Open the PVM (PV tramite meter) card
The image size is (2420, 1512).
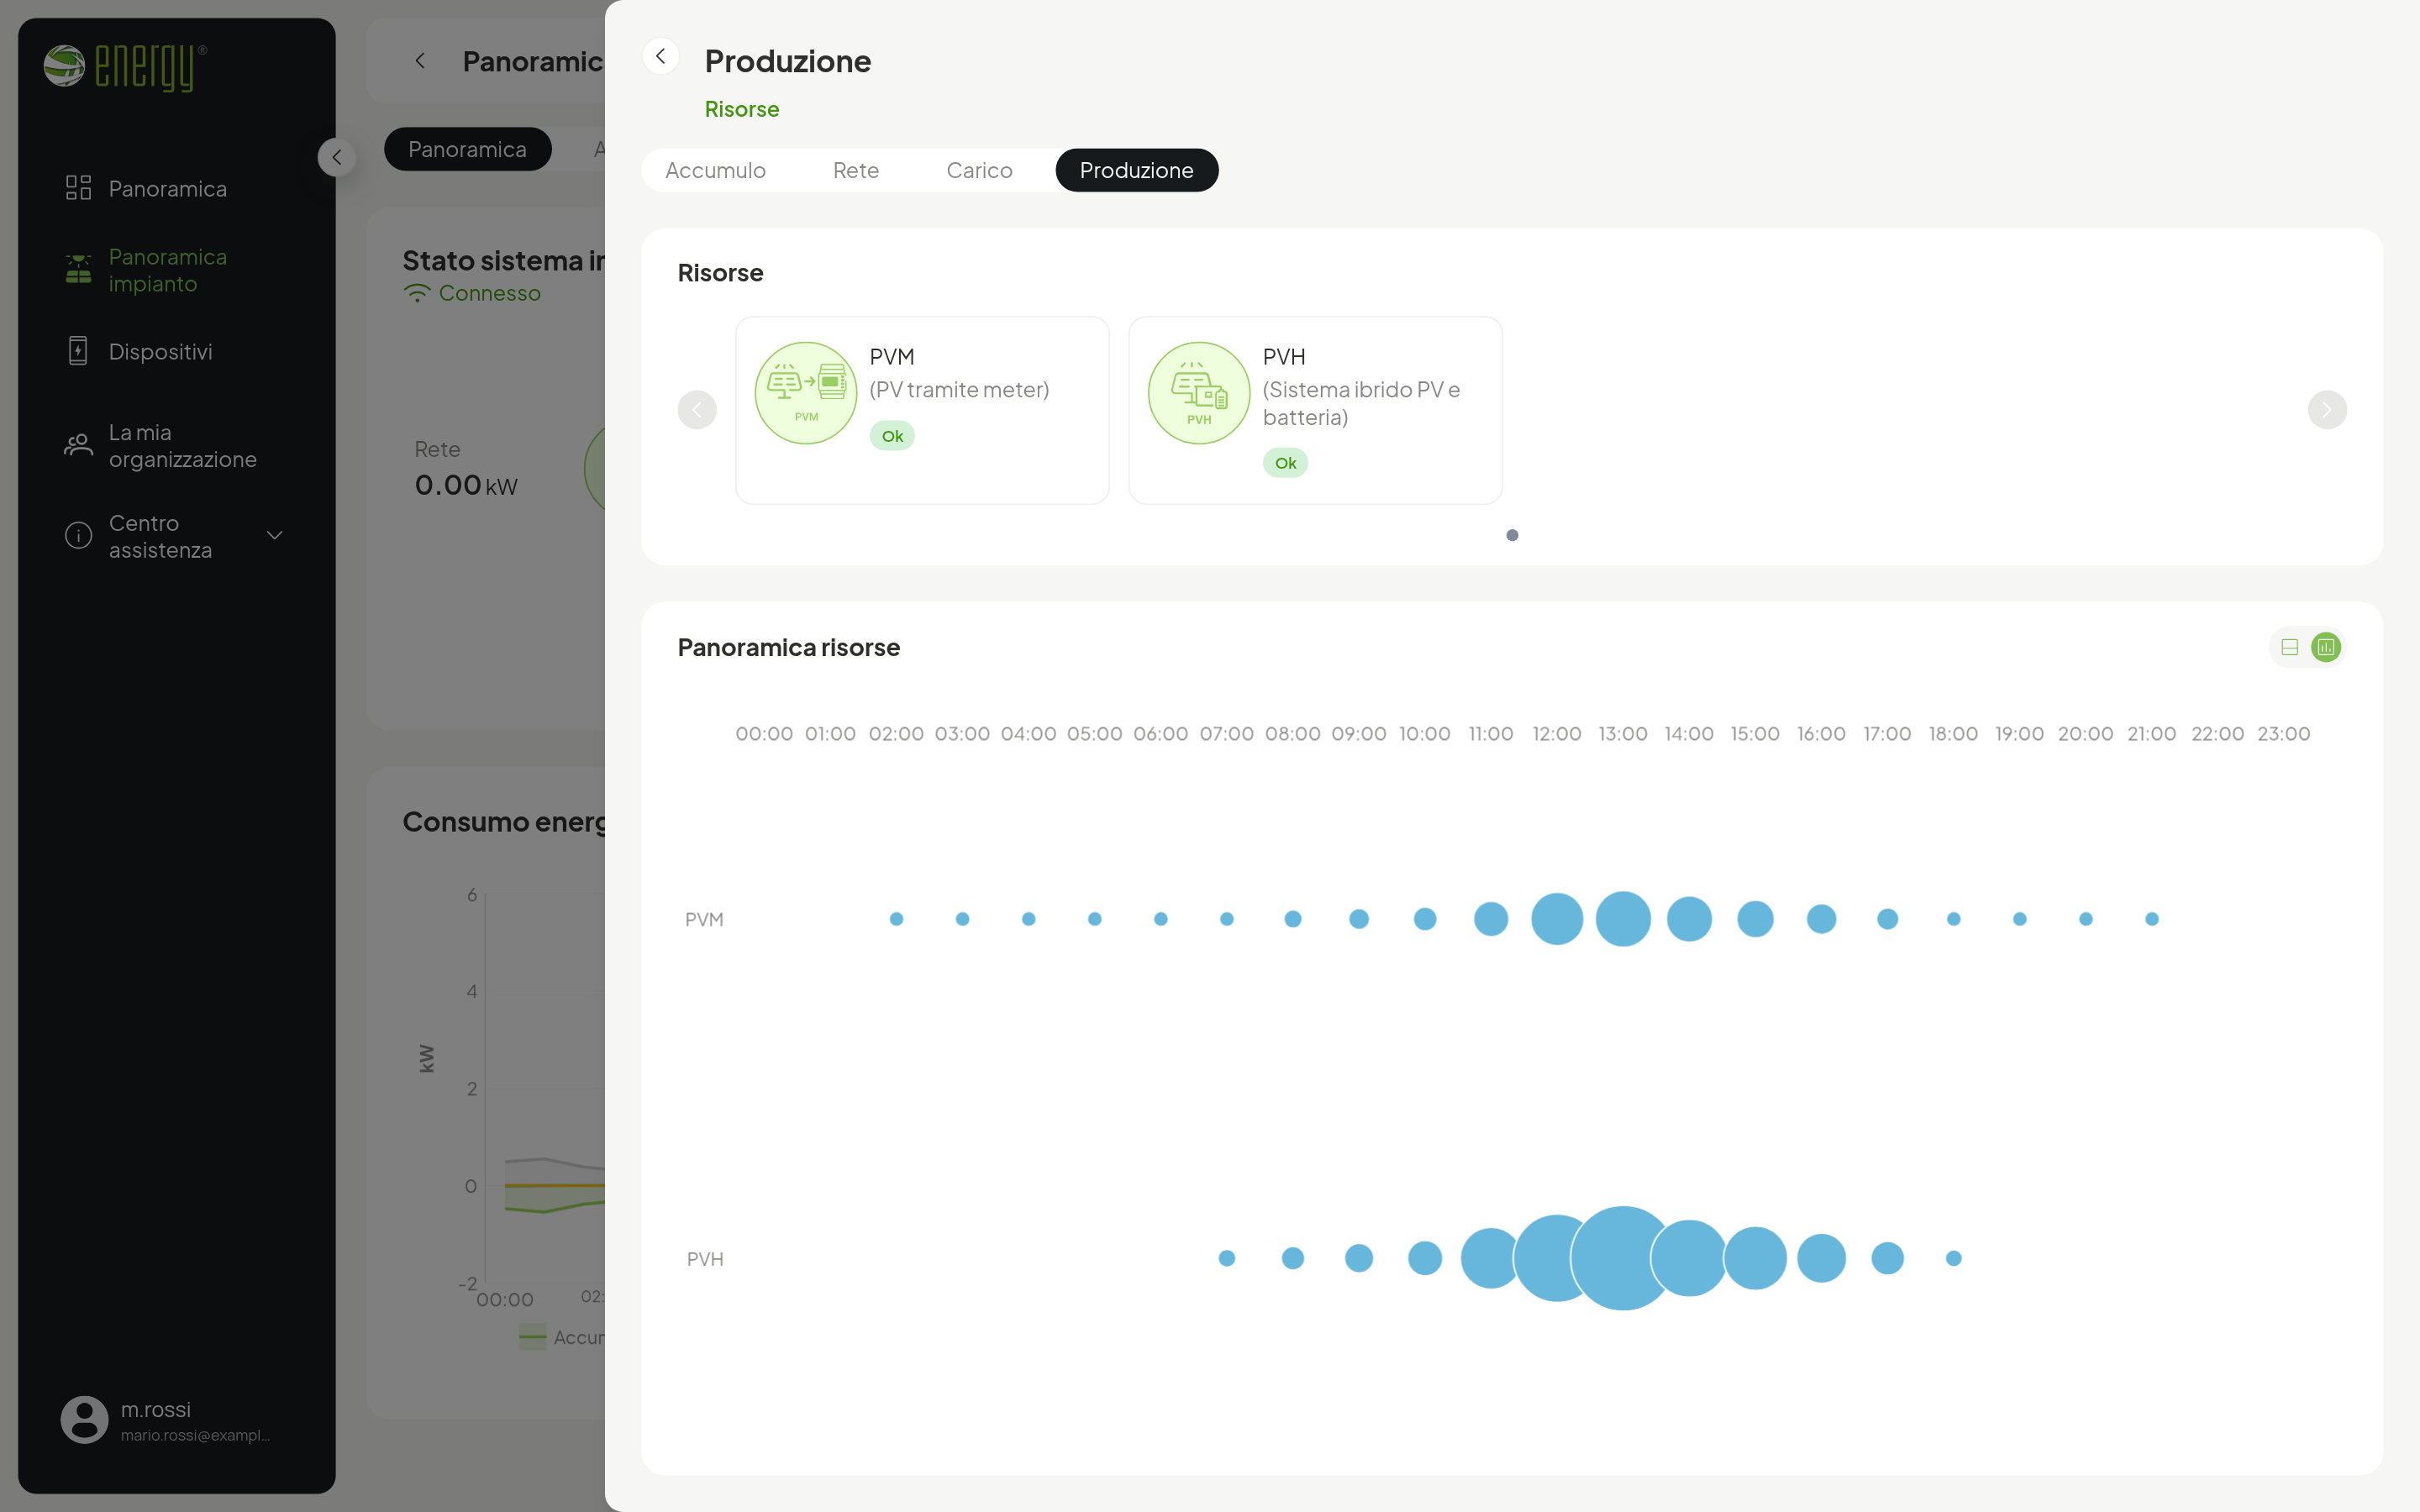[x=922, y=410]
